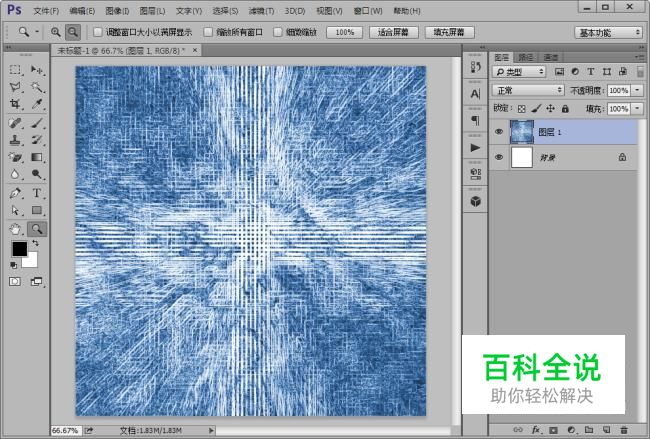Click the Zoom Out magnifier option
Screen dimensions: 650x439
(73, 32)
